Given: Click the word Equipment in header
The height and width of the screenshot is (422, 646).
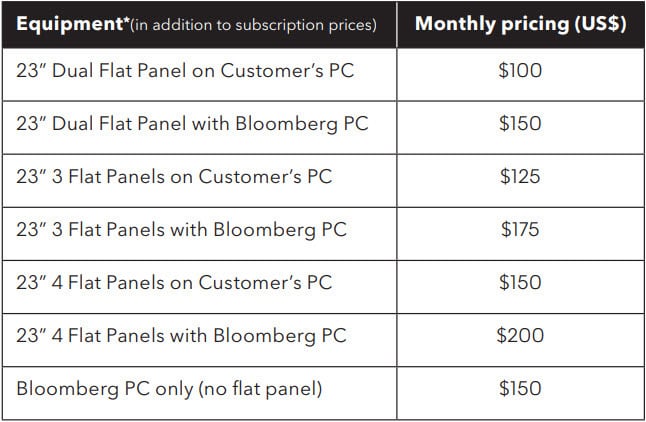Looking at the screenshot, I should click(70, 25).
